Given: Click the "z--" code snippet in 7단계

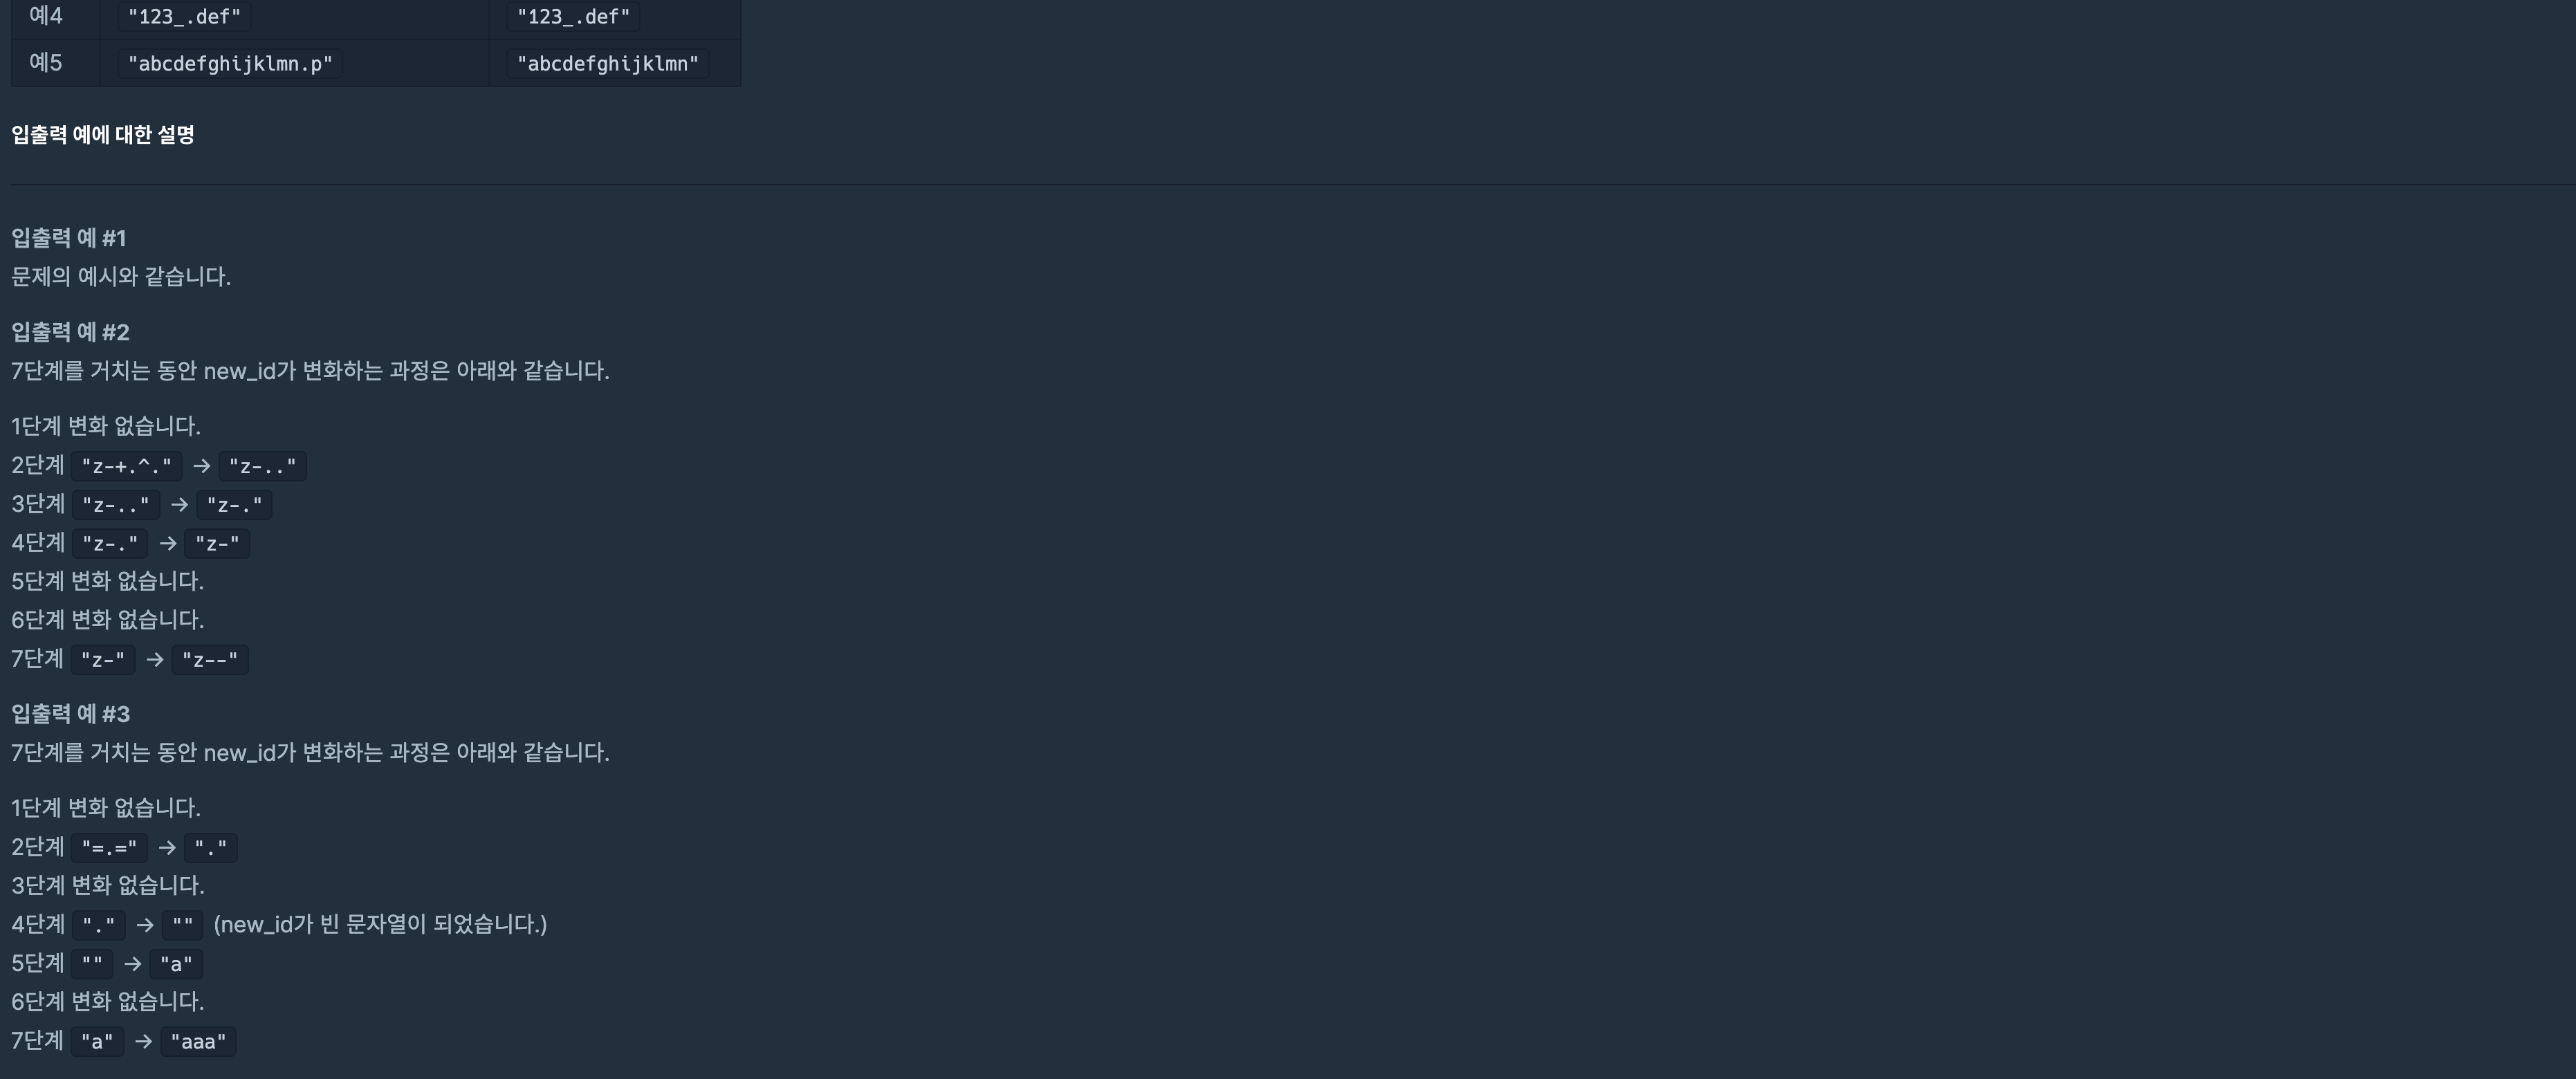Looking at the screenshot, I should tap(210, 660).
